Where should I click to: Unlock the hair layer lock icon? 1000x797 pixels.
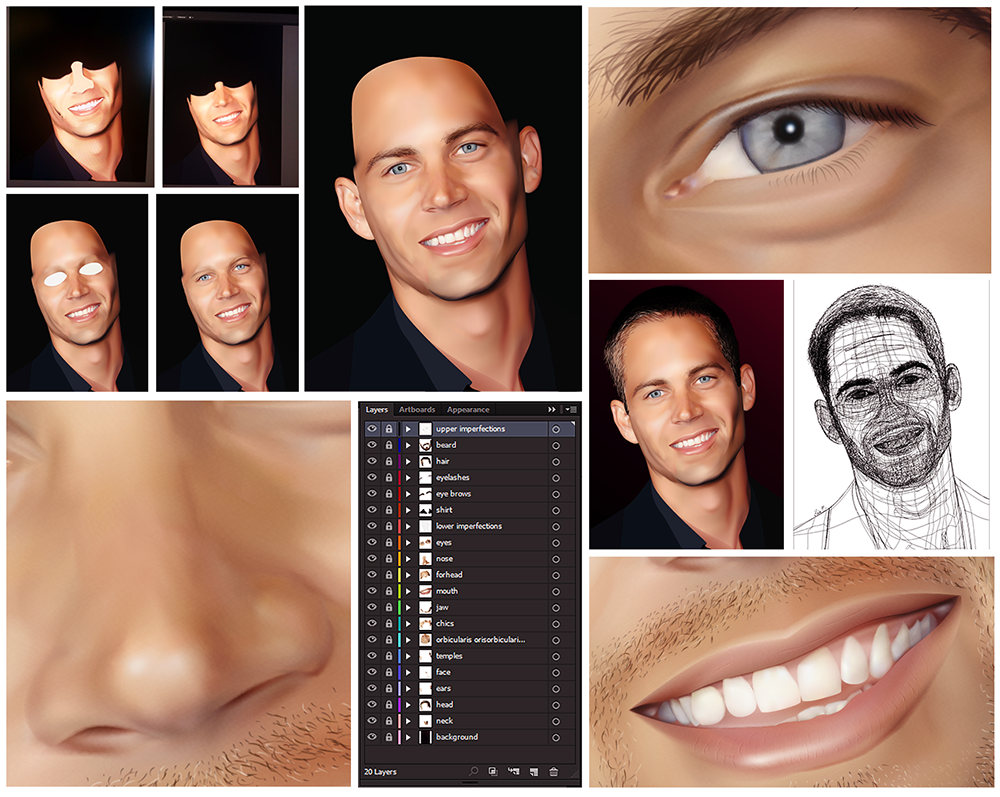click(388, 461)
